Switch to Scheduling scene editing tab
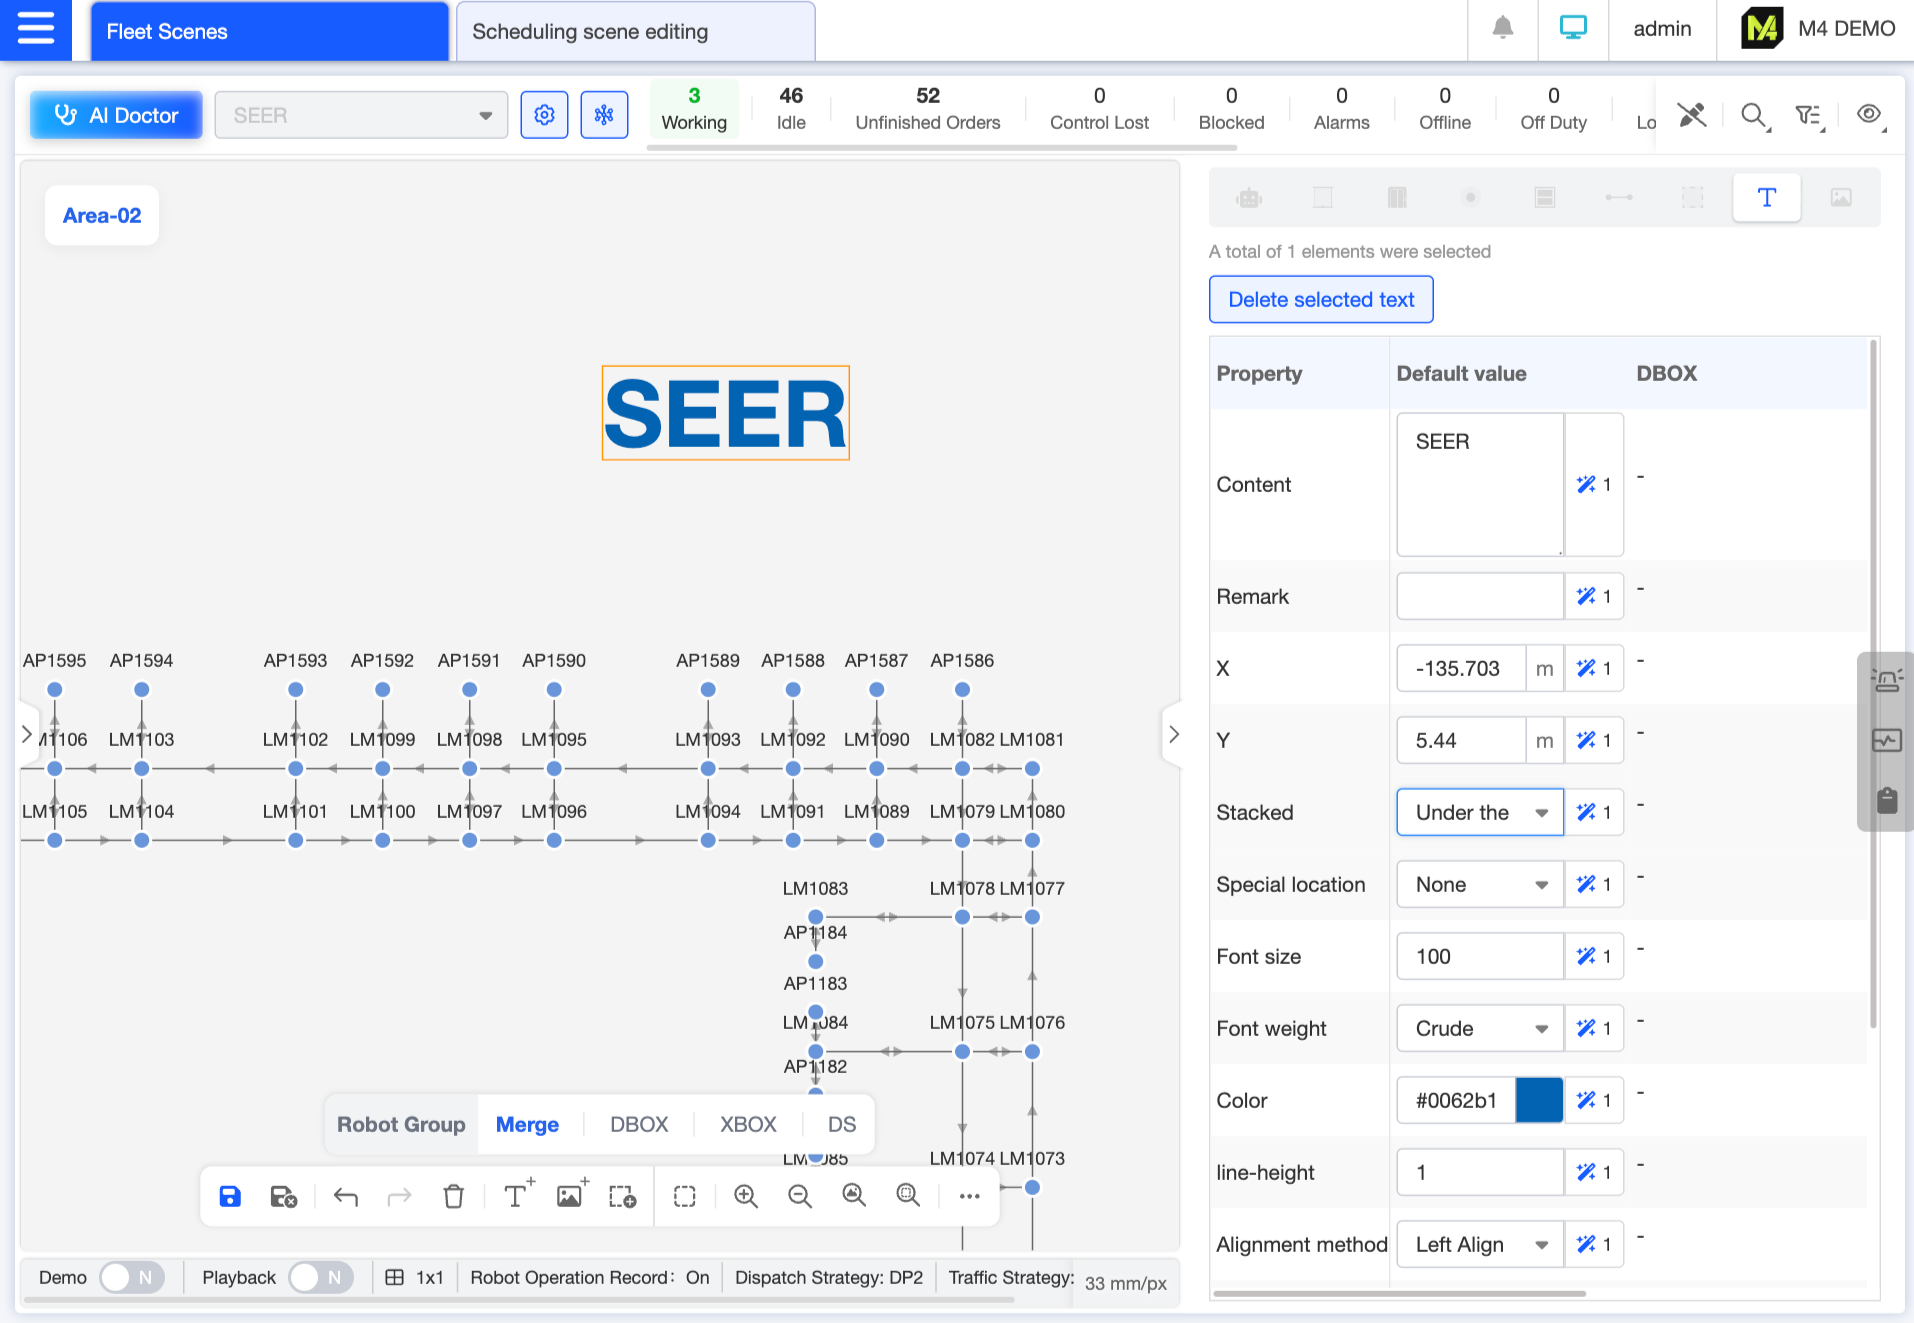This screenshot has width=1914, height=1323. click(x=635, y=31)
